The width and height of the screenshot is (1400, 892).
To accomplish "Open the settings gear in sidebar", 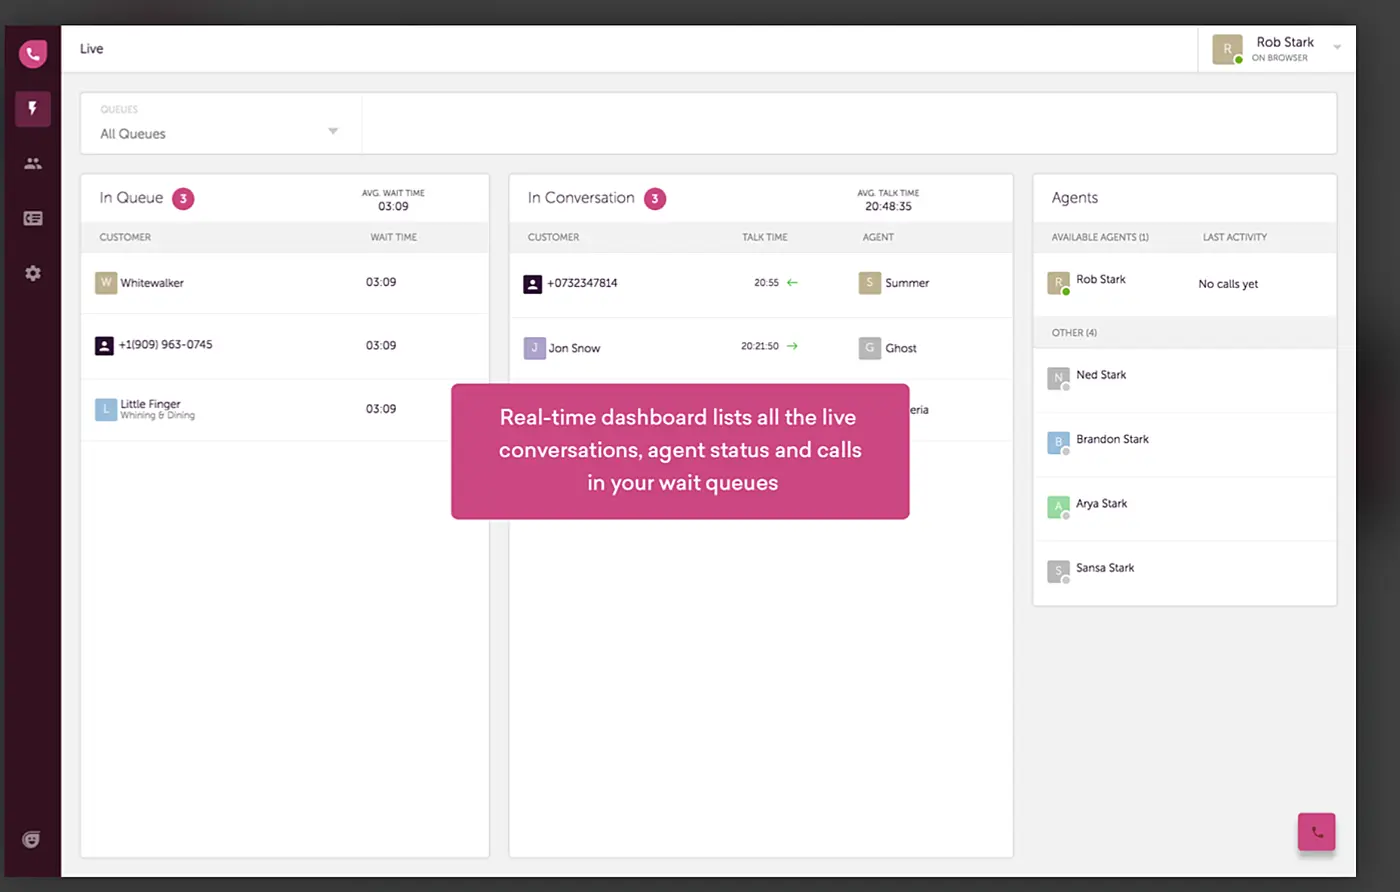I will pos(32,272).
